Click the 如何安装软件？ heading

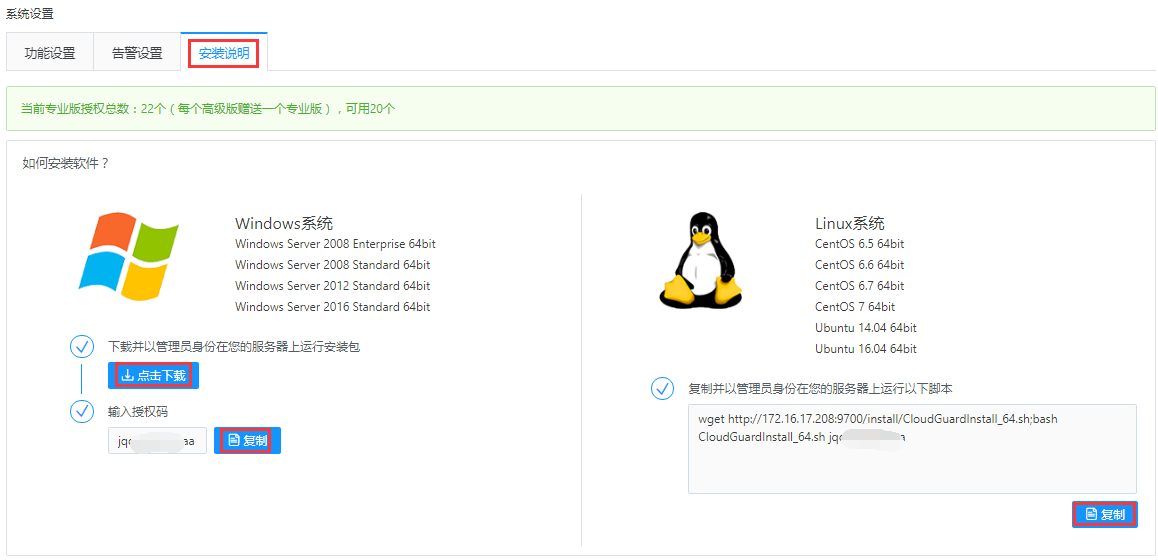tap(66, 163)
